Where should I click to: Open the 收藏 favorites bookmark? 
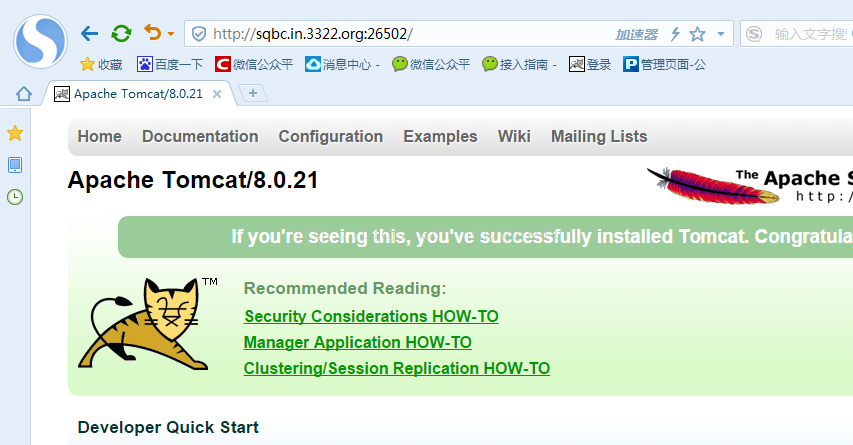coord(101,64)
